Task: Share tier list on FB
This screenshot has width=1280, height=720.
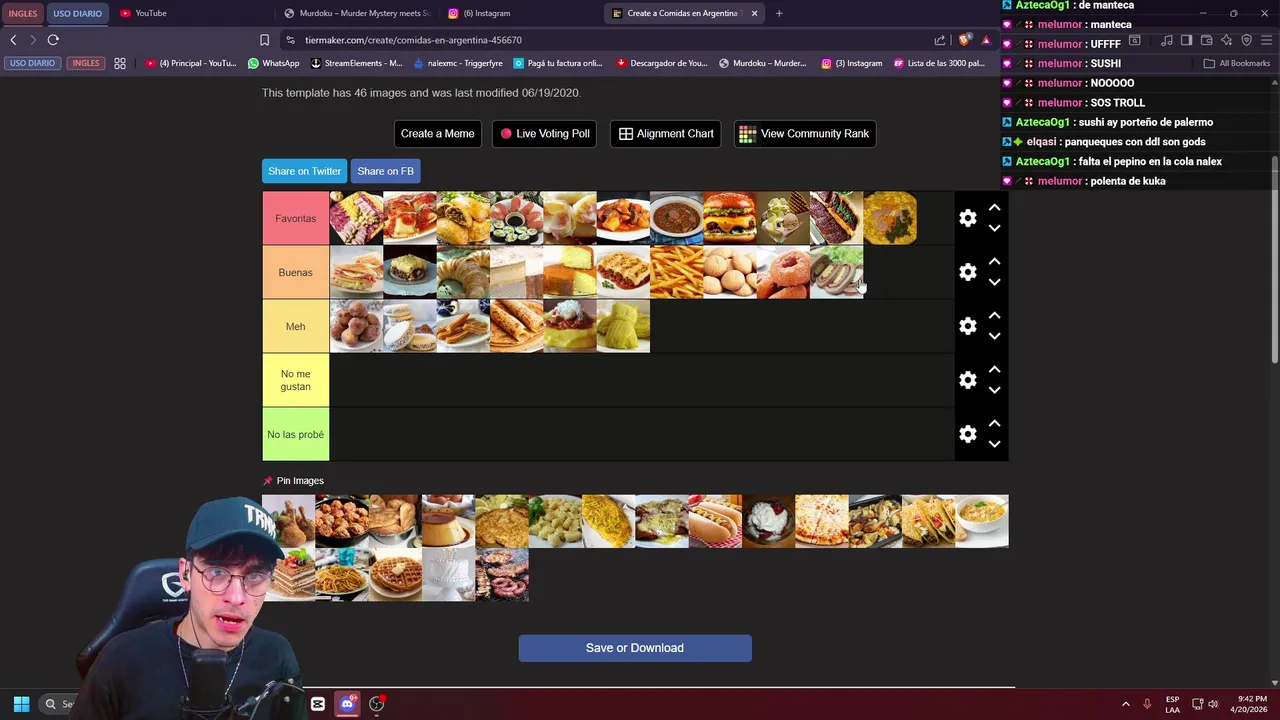Action: (385, 171)
